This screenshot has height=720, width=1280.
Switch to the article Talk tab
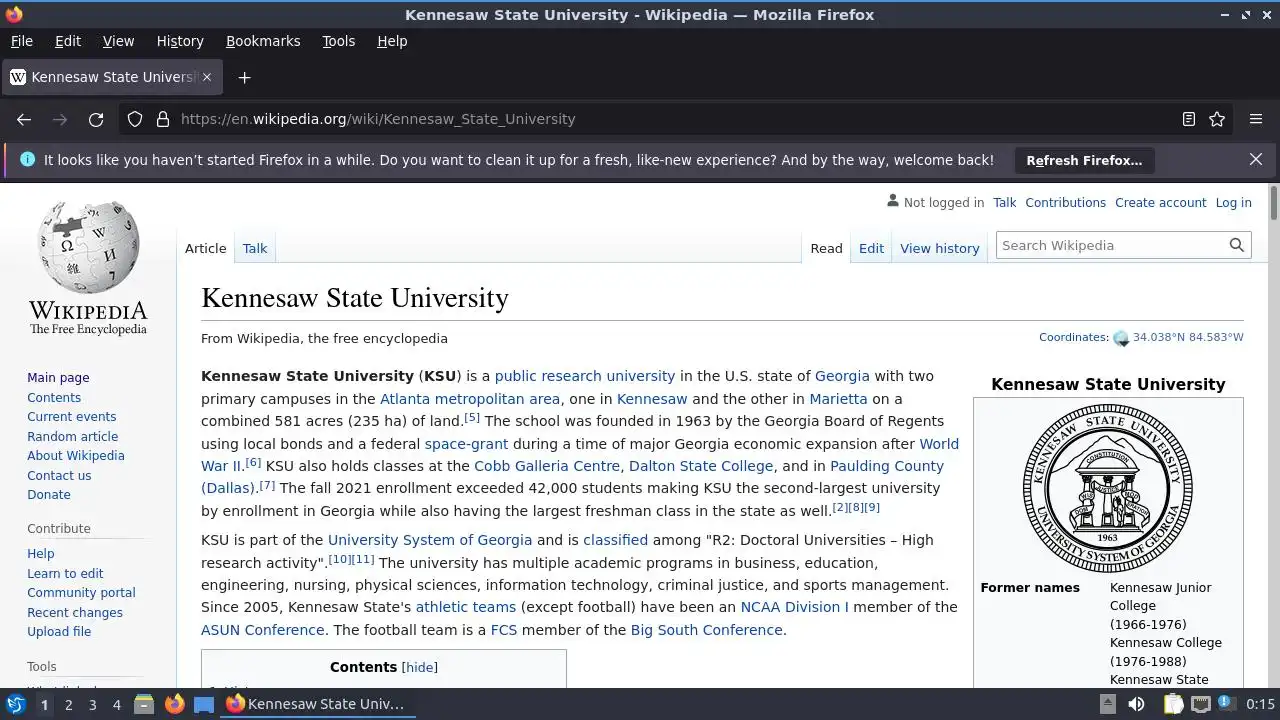pyautogui.click(x=255, y=248)
